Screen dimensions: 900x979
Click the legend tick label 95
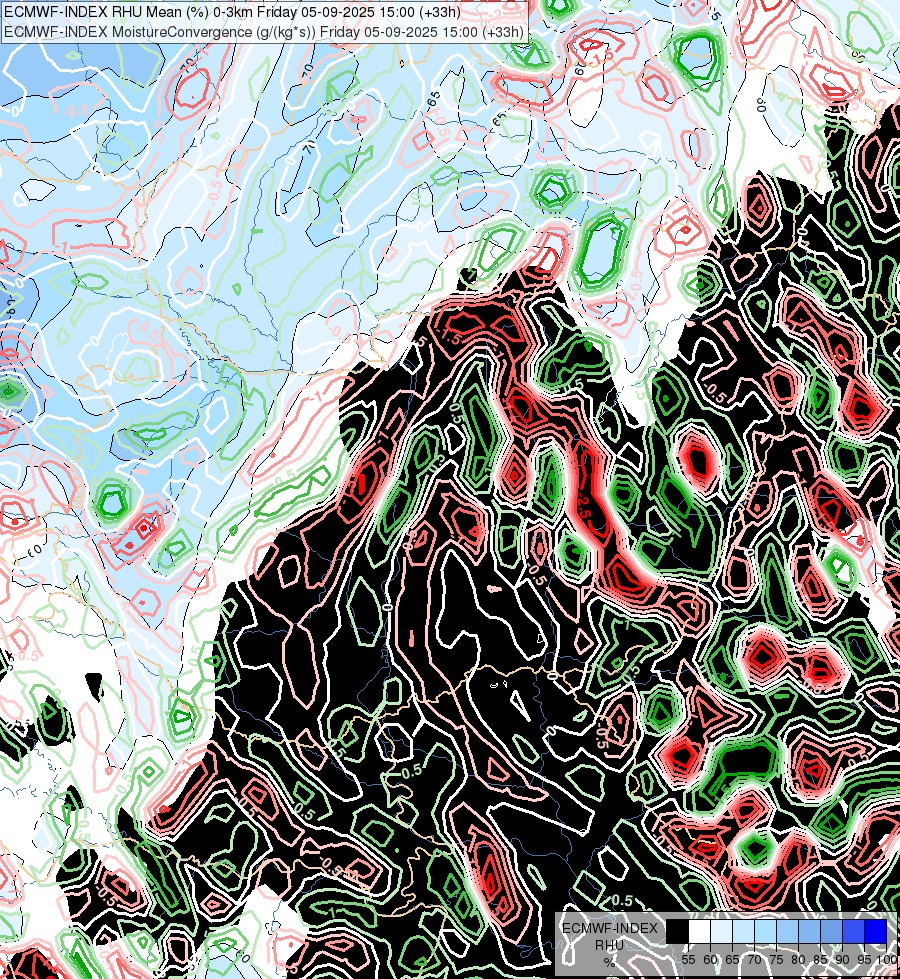tap(864, 960)
